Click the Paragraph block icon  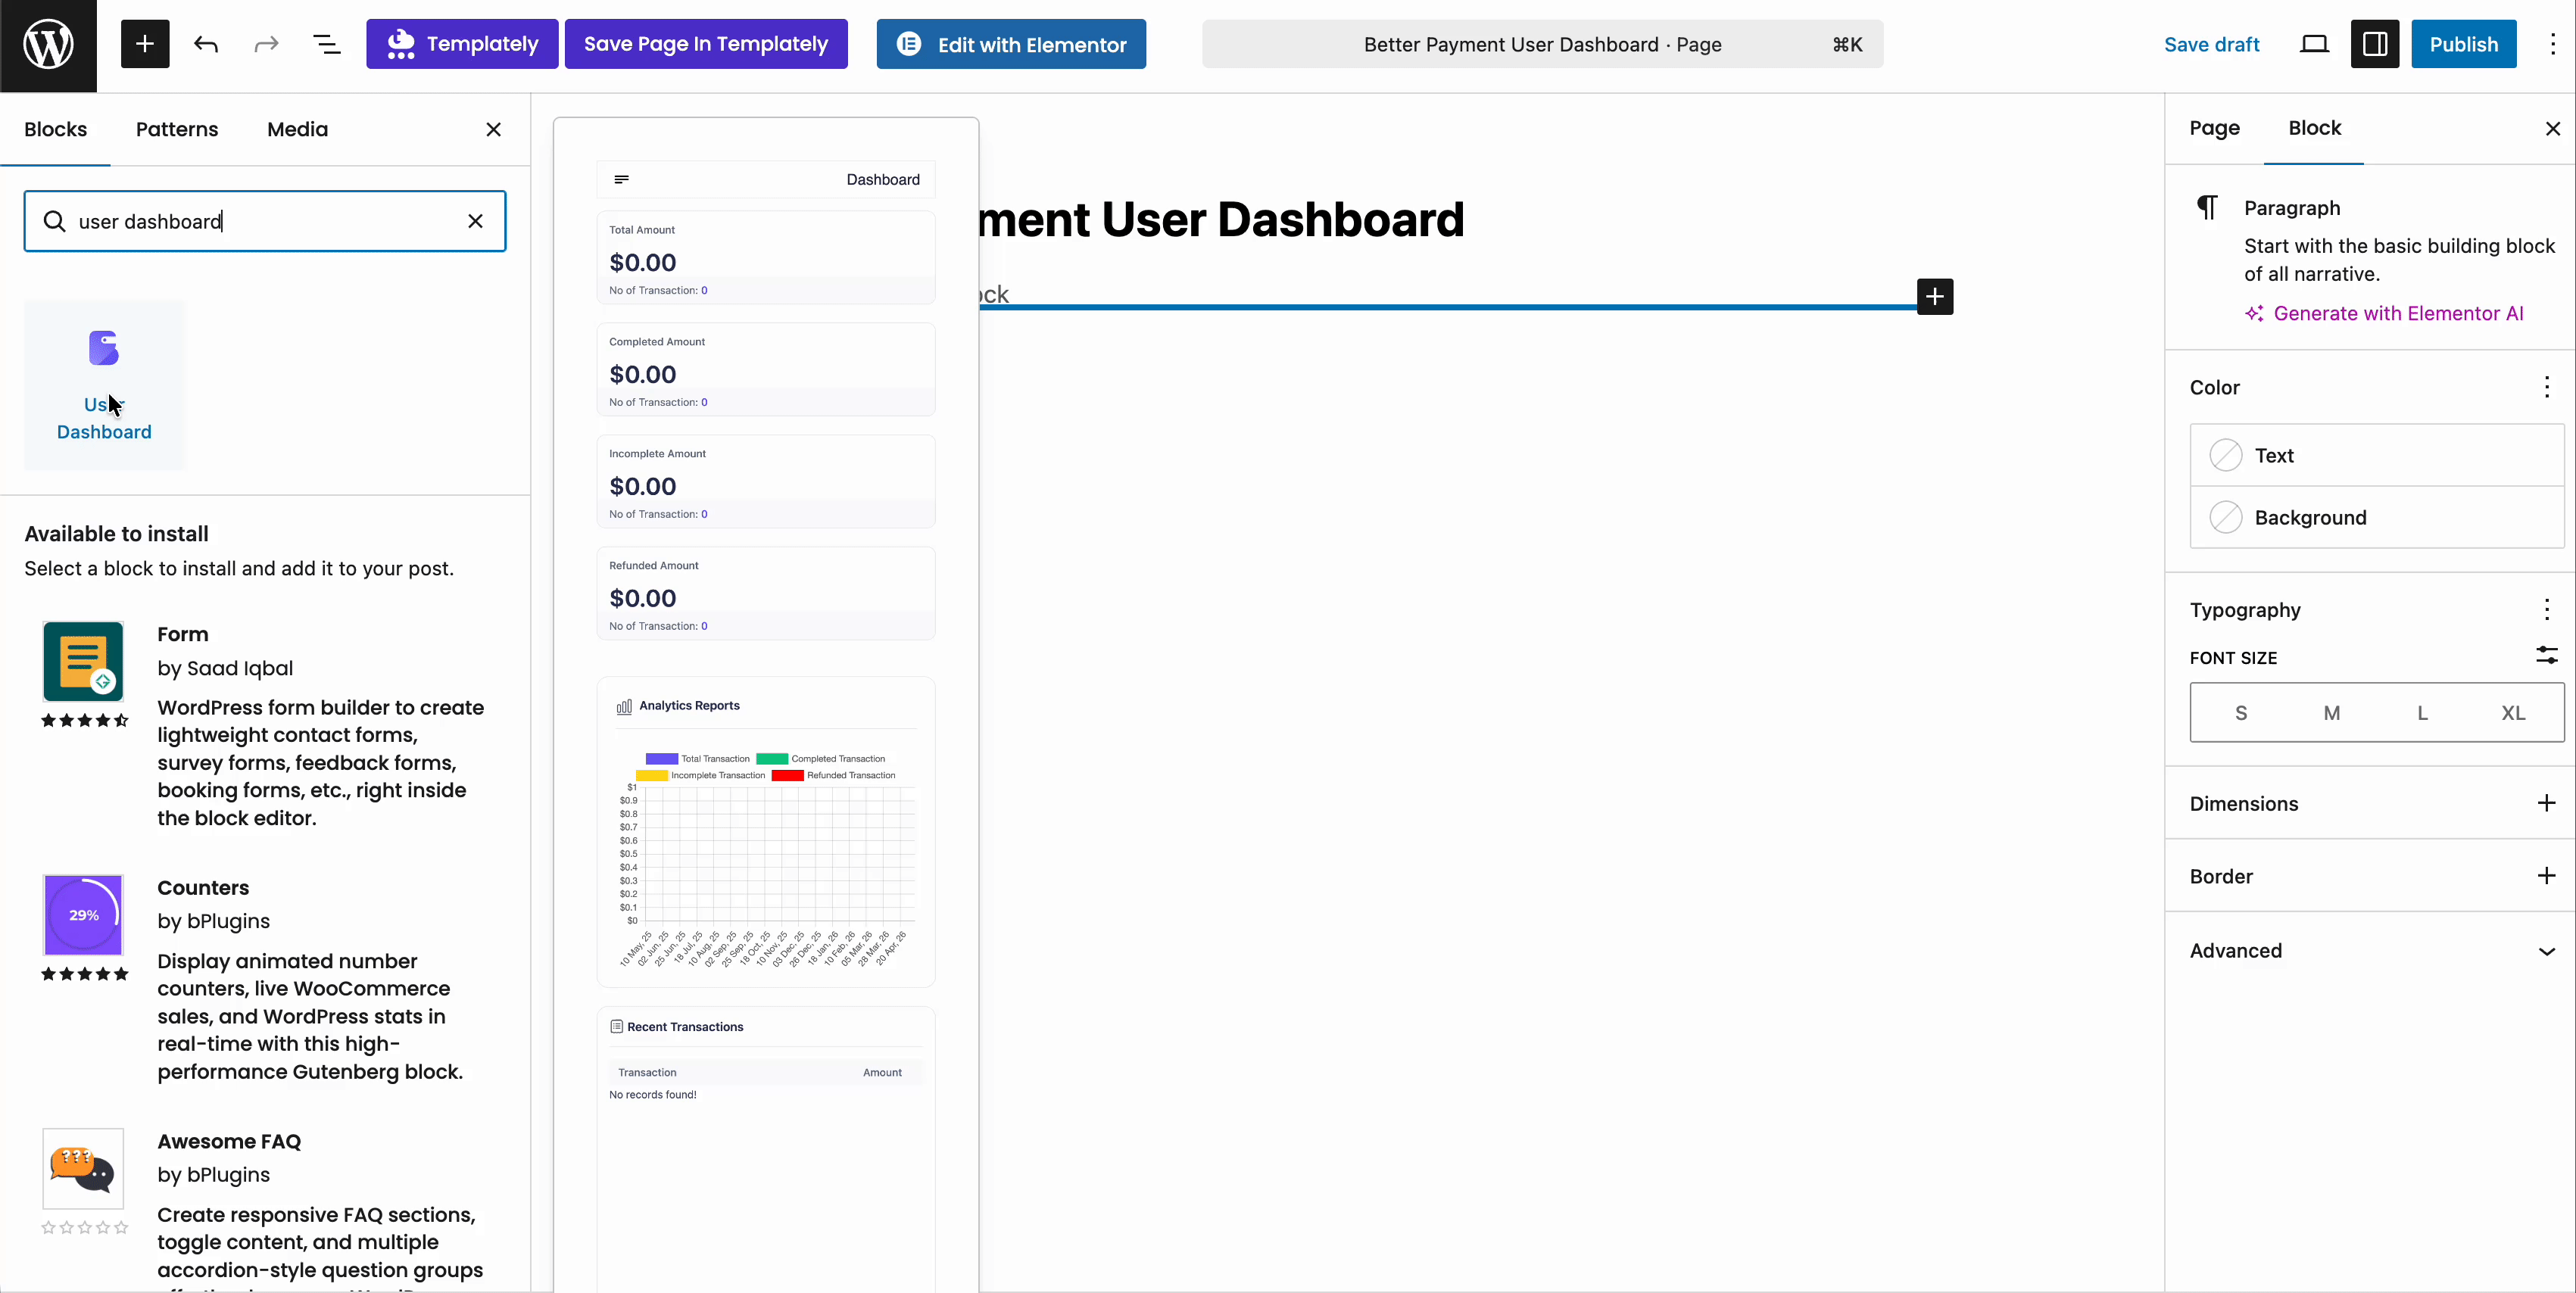click(x=2207, y=207)
